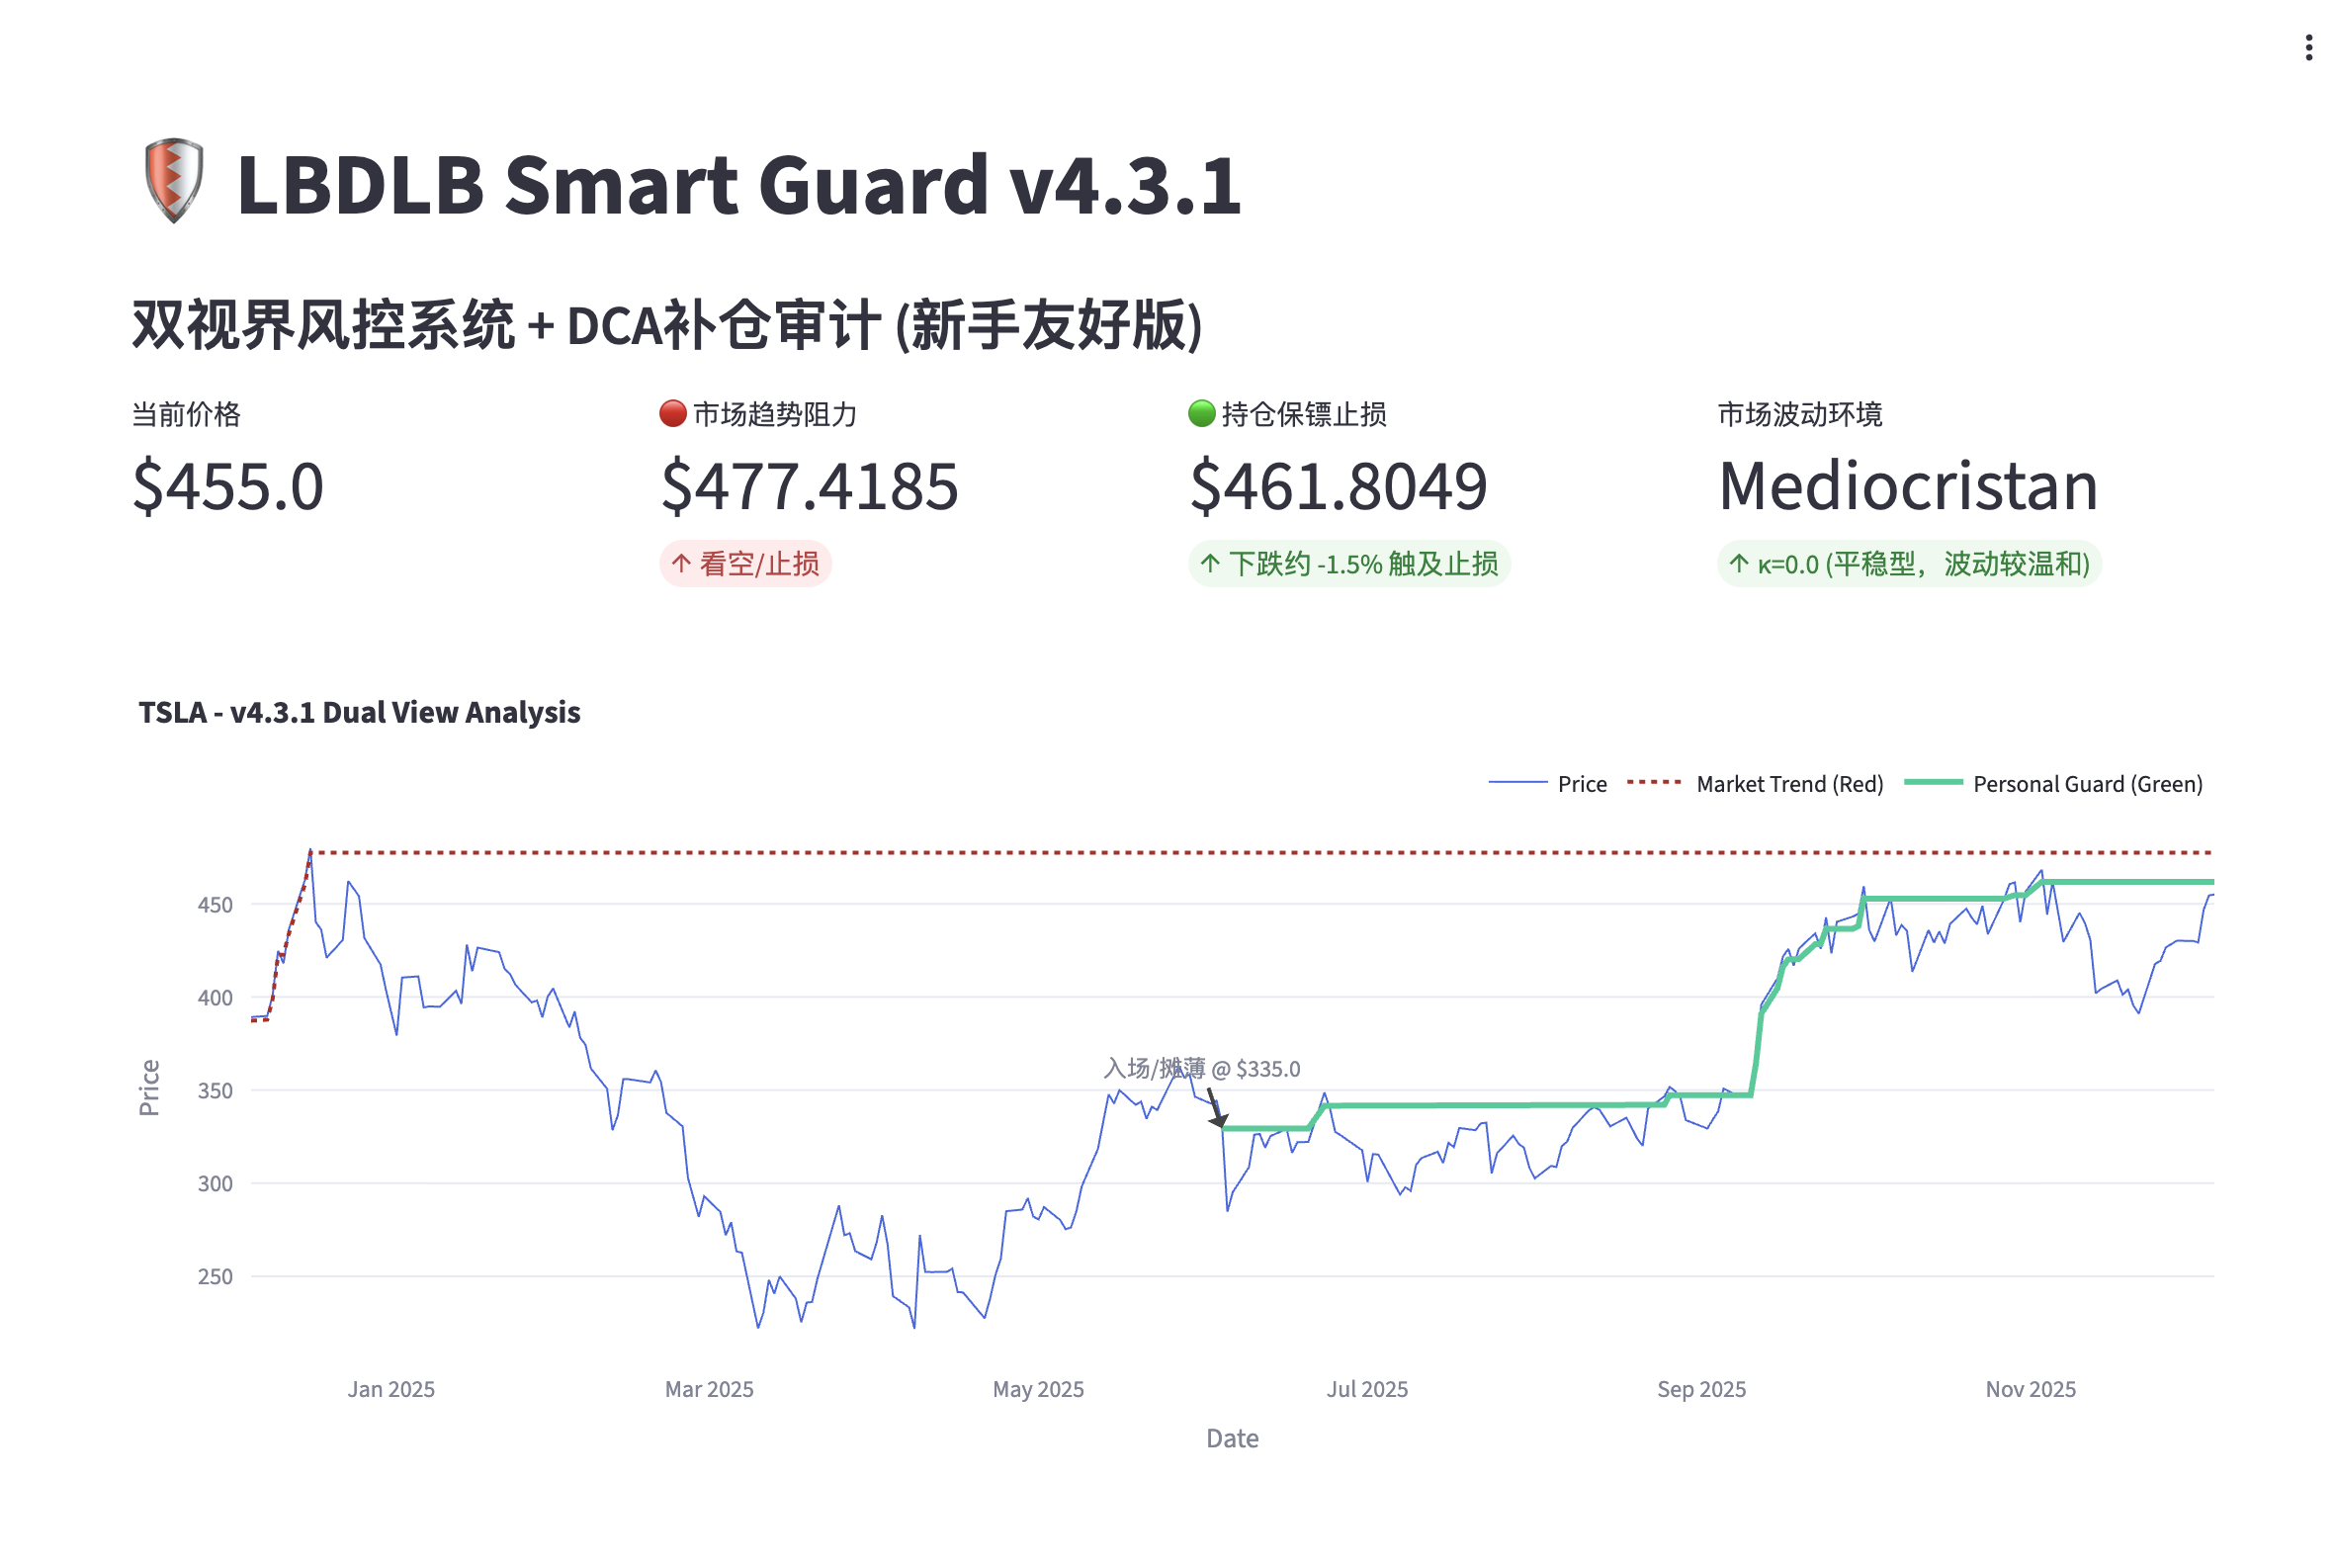
Task: Click the up arrow in κ=0.0 badge
Action: pyautogui.click(x=1739, y=564)
